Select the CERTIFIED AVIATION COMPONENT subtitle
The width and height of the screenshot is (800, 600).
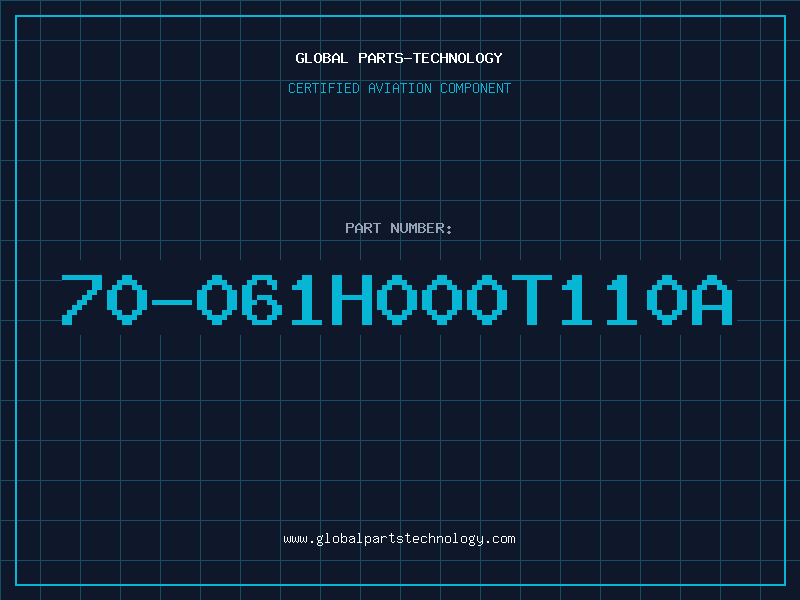click(399, 88)
